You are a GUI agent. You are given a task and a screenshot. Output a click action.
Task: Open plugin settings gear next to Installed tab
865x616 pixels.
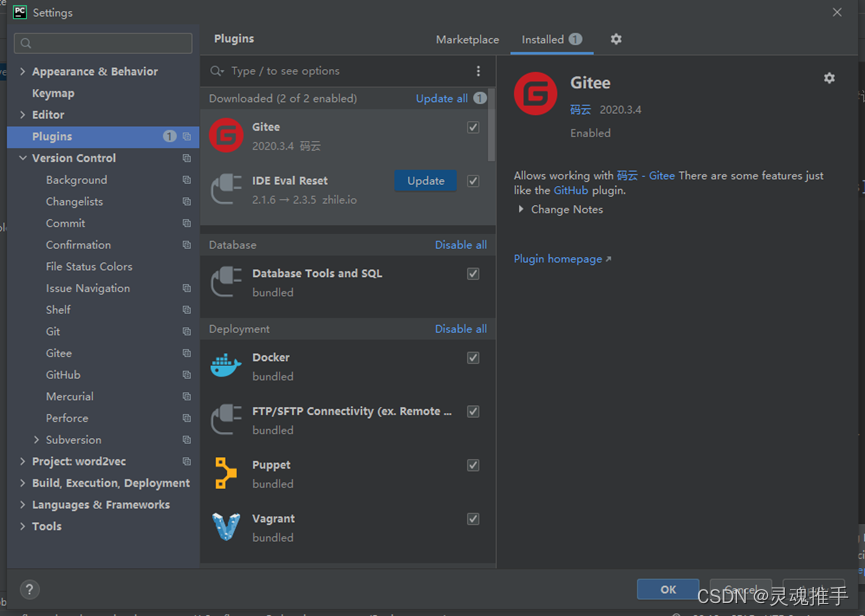tap(616, 39)
